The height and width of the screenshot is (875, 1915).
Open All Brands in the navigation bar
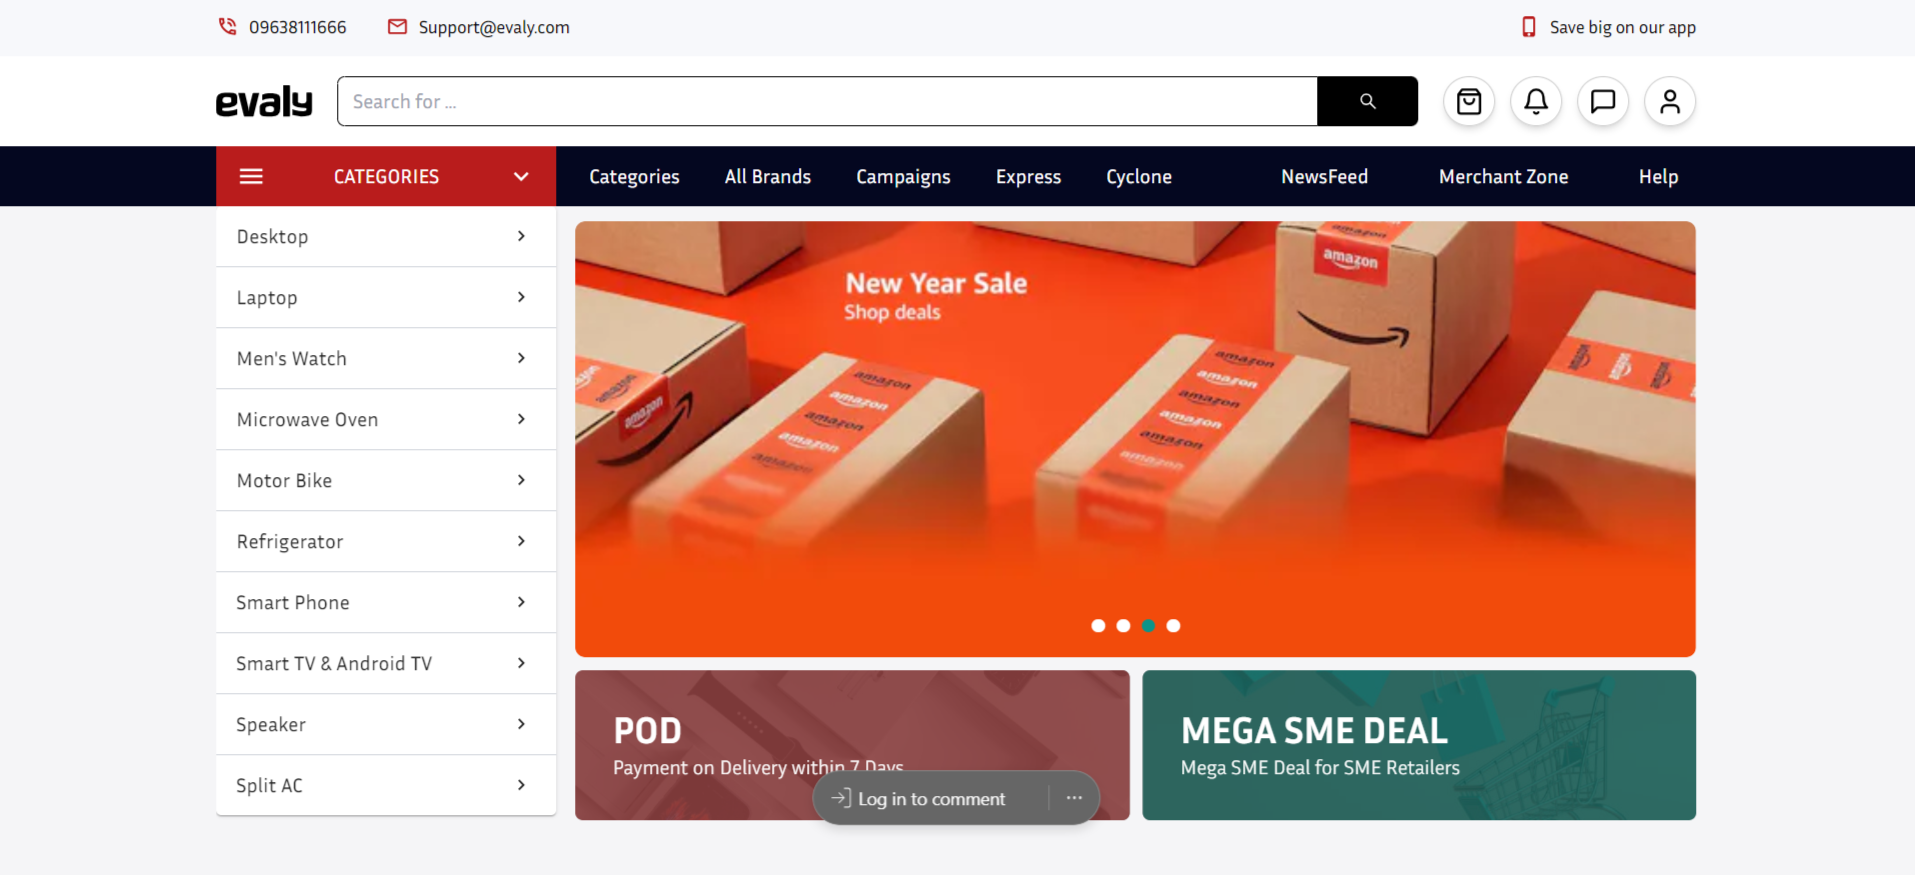pyautogui.click(x=768, y=177)
